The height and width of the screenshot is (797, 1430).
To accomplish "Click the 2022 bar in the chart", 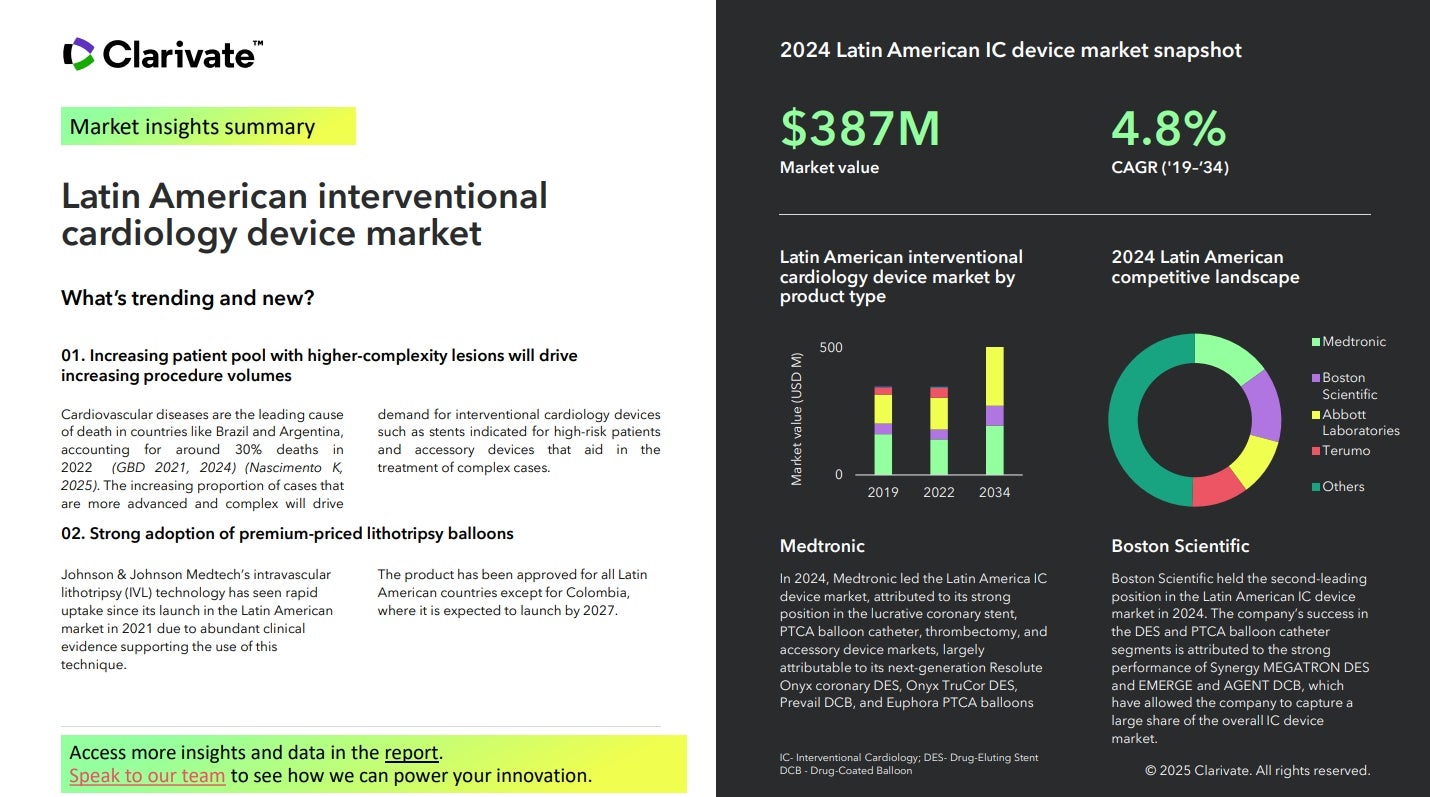I will (x=938, y=430).
